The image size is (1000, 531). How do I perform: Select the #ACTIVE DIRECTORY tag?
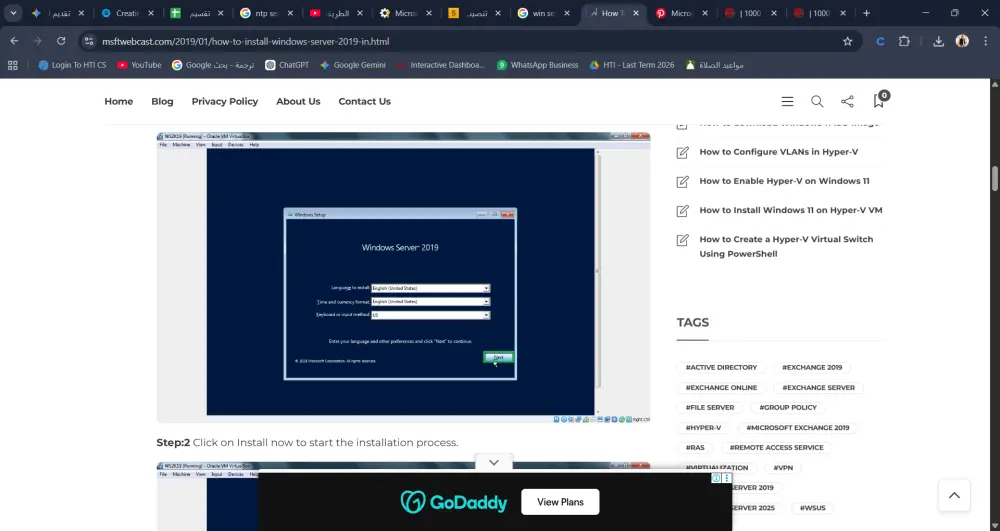(x=721, y=367)
